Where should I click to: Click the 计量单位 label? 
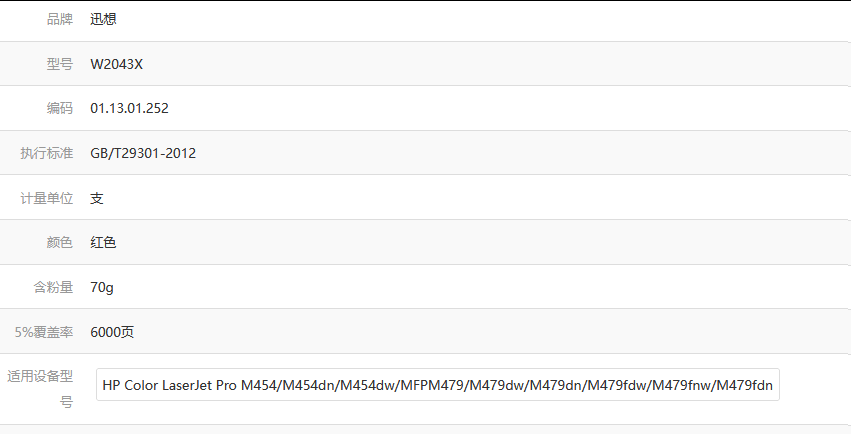click(x=47, y=198)
